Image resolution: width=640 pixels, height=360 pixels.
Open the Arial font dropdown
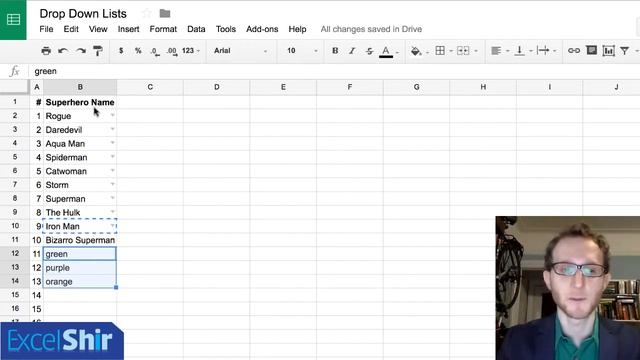[x=240, y=51]
